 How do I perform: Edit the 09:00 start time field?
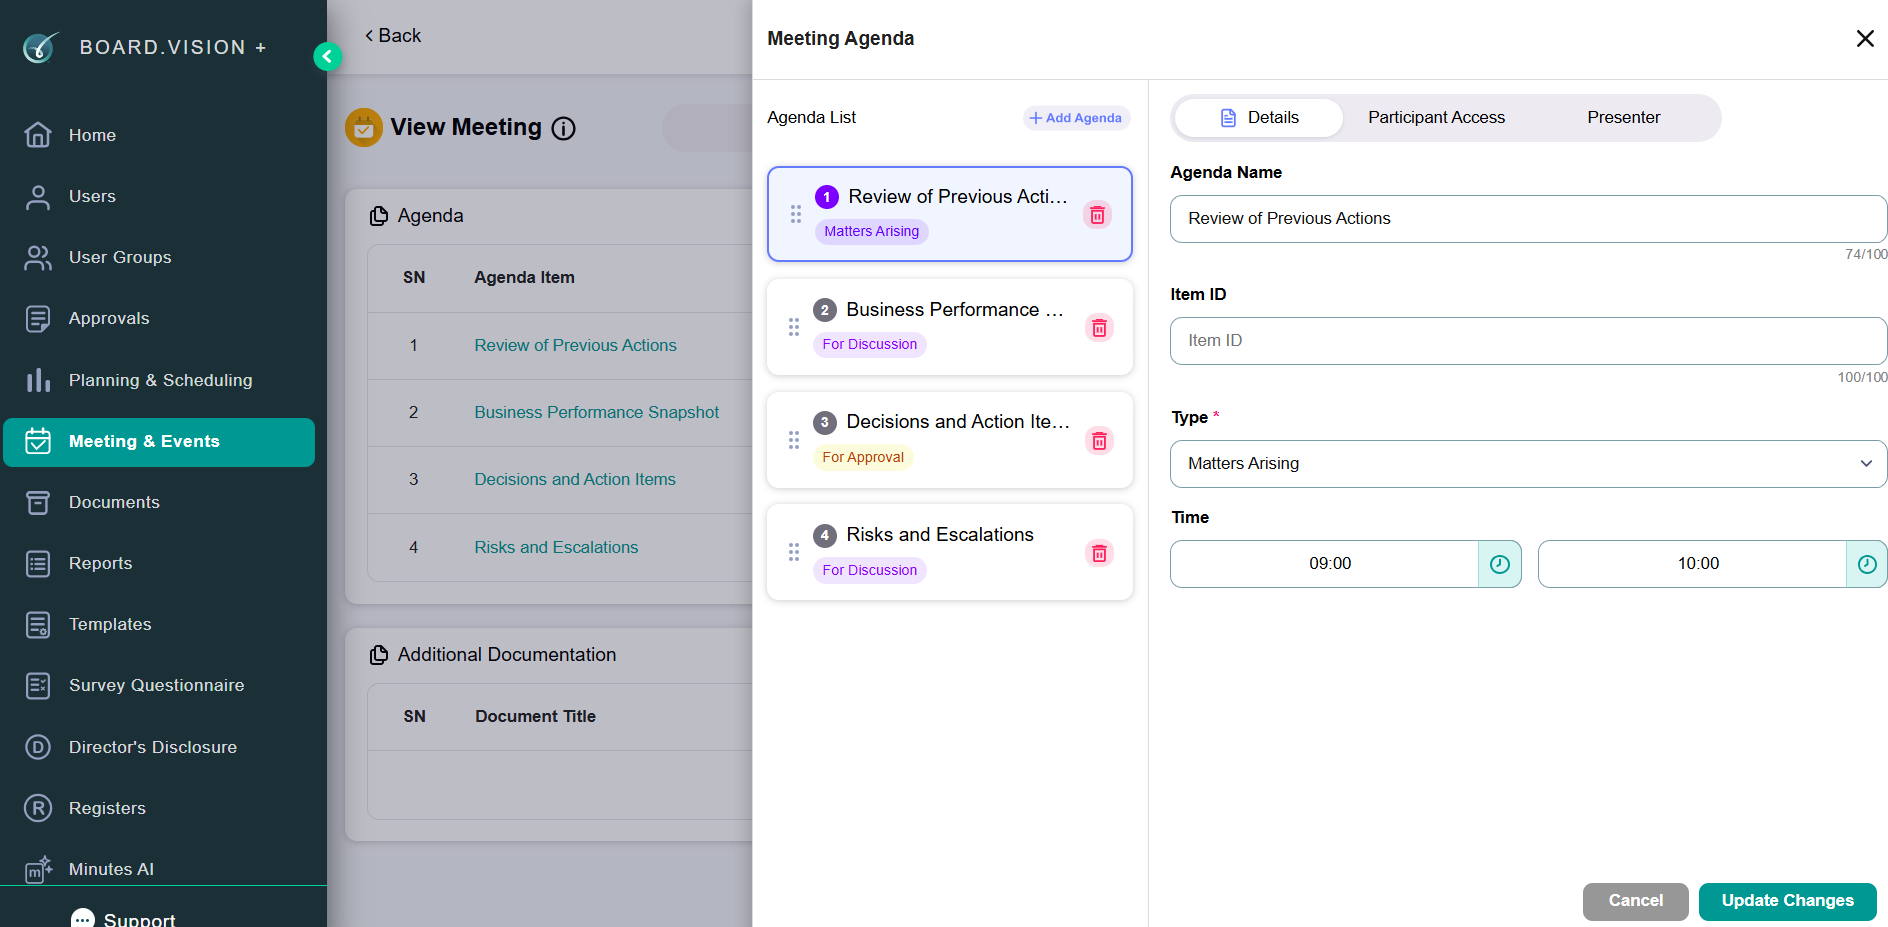[1325, 564]
